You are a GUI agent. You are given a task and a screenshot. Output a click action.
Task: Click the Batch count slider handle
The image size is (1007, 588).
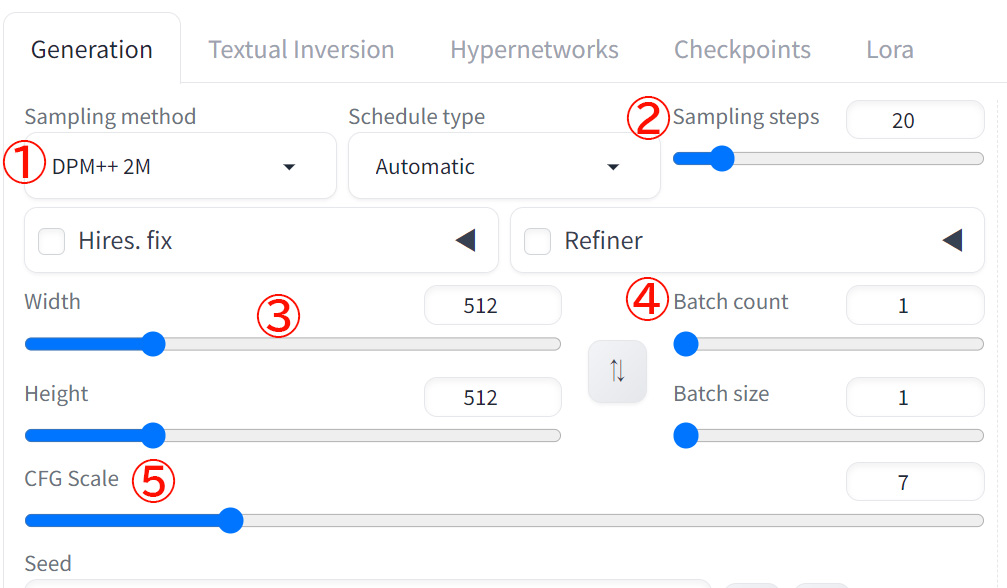[686, 344]
